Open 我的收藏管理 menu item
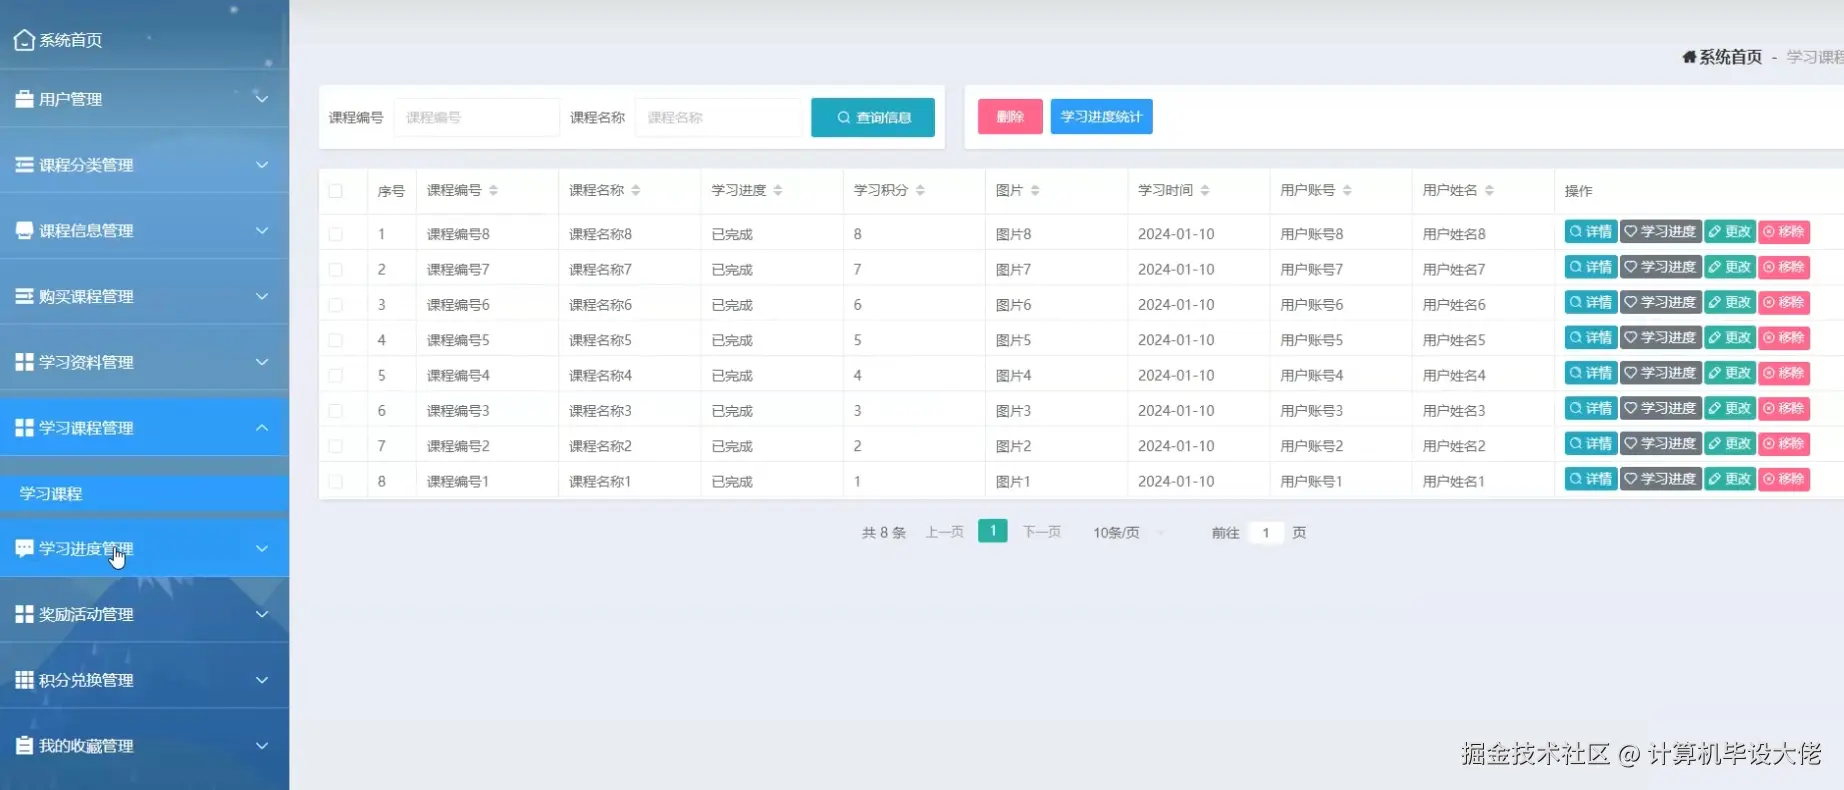The height and width of the screenshot is (790, 1844). click(x=144, y=745)
